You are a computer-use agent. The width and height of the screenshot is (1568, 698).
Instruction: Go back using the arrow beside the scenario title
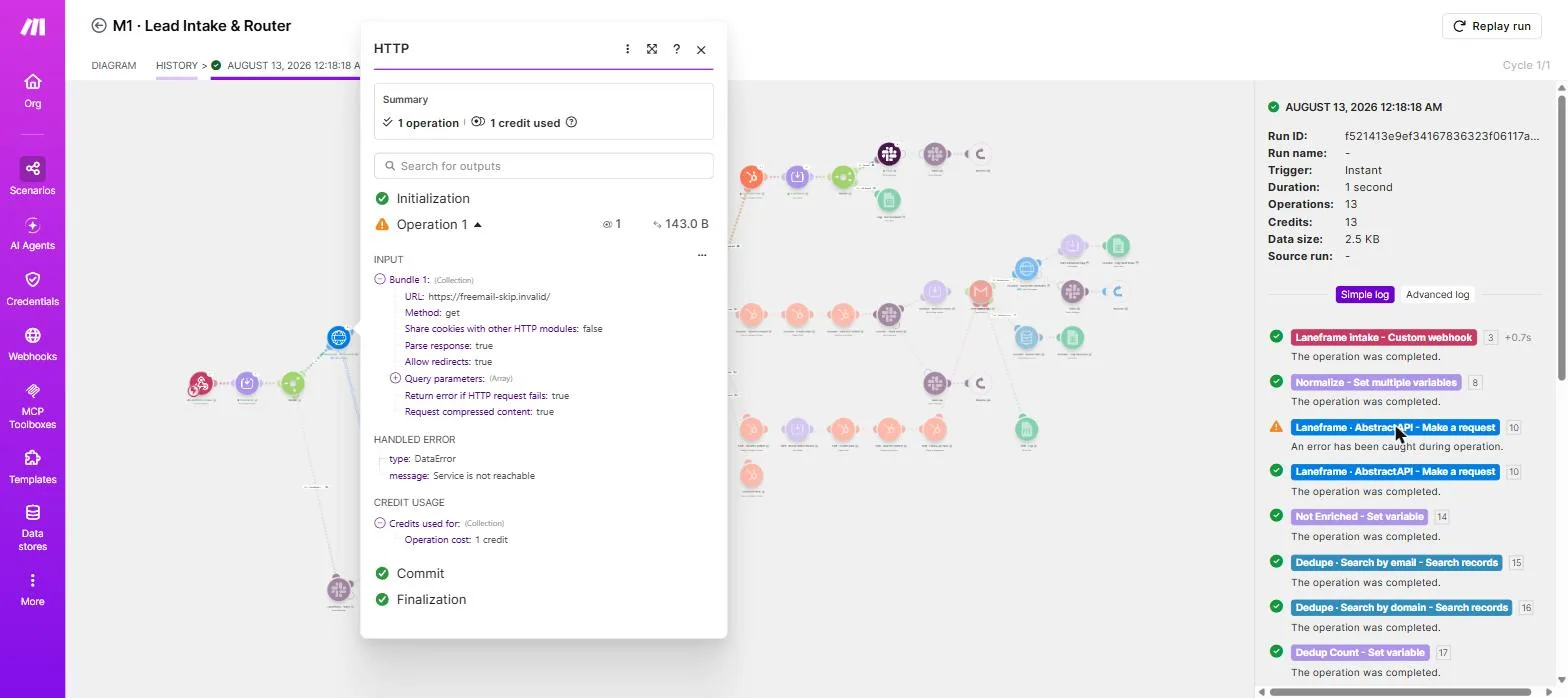98,26
